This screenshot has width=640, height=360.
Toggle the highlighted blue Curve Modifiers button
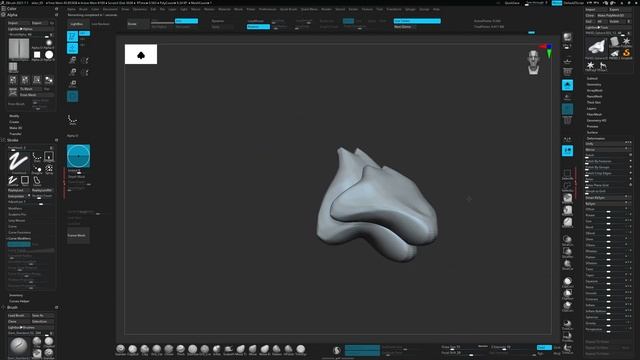click(19, 244)
